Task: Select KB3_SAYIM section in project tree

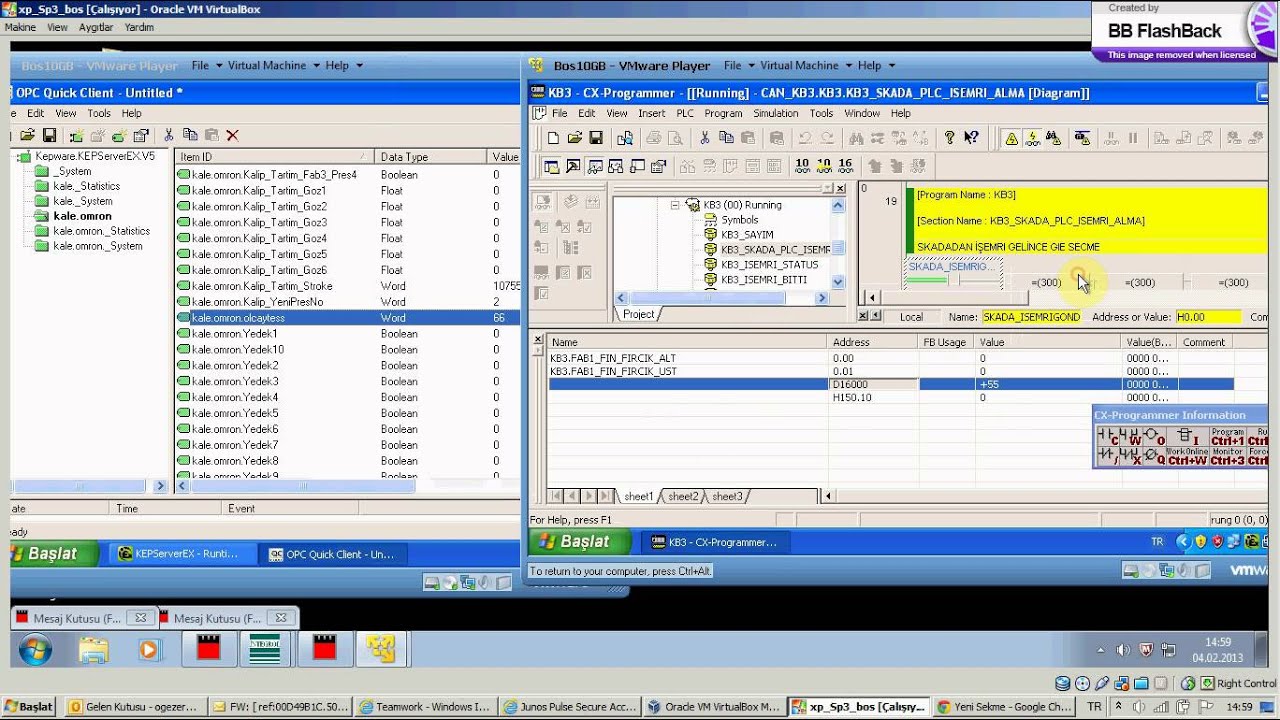Action: pos(747,235)
